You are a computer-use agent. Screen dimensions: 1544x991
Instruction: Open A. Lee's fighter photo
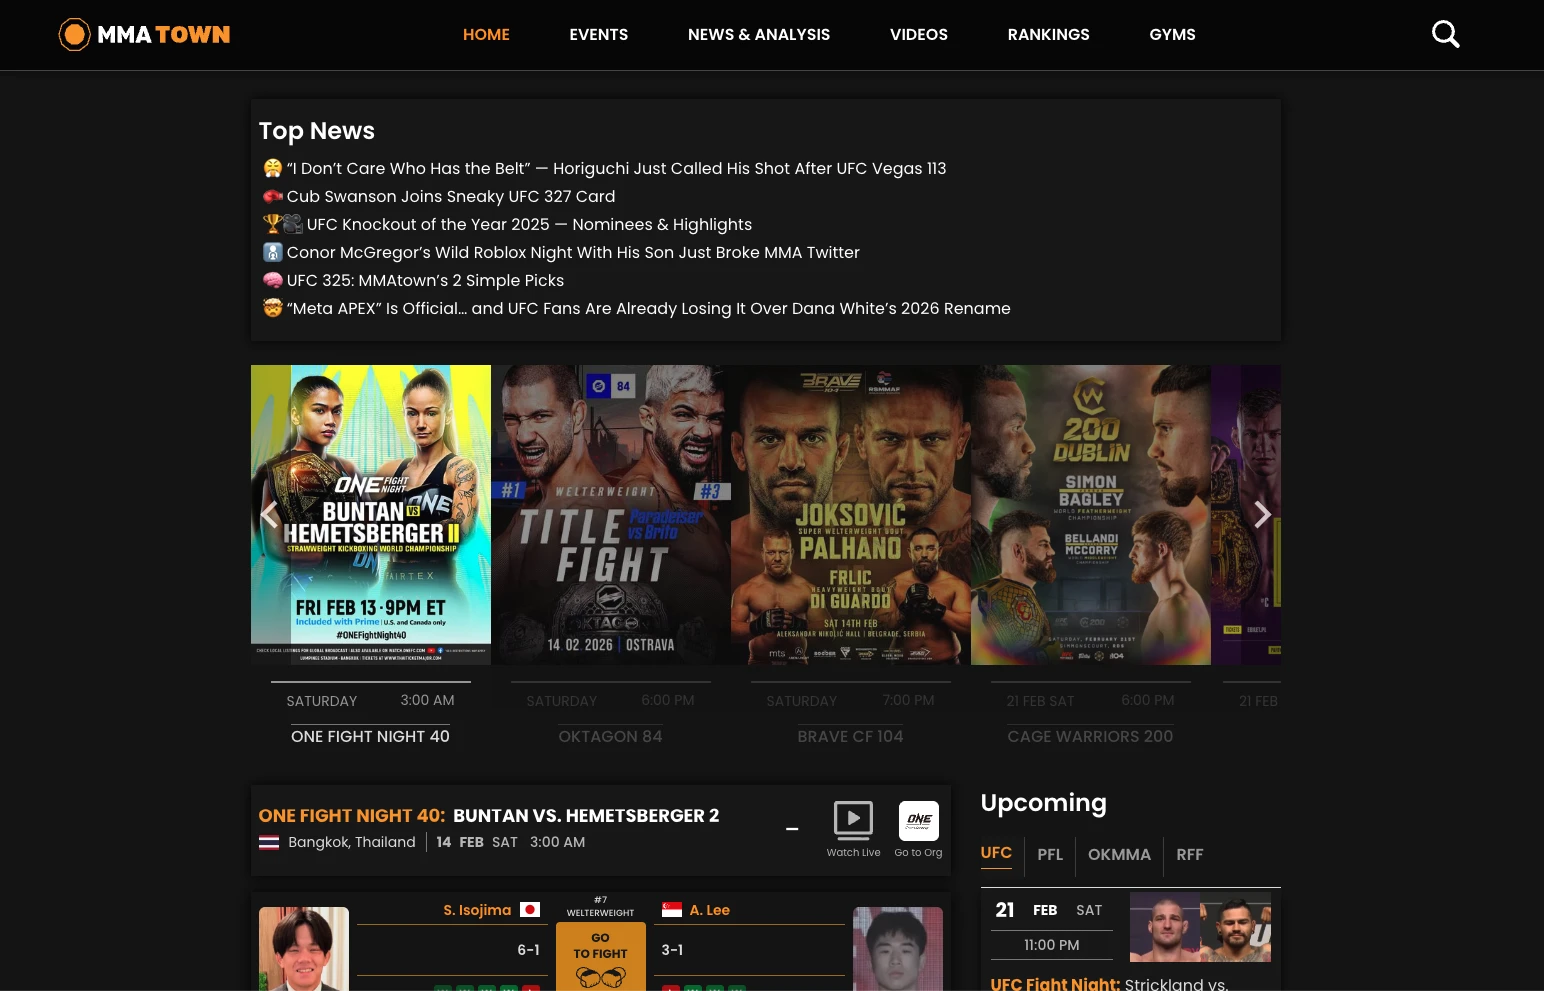tap(898, 949)
